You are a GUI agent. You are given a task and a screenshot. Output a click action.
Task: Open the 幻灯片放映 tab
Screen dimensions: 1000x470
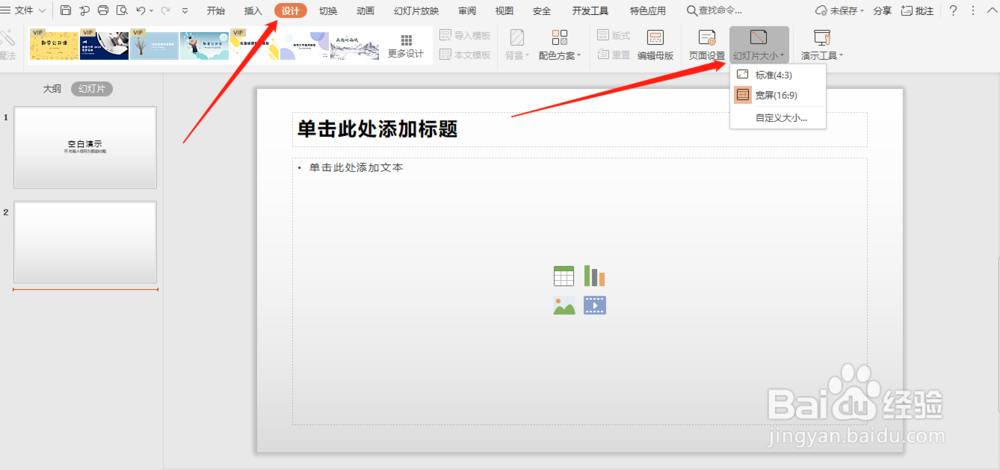point(416,11)
